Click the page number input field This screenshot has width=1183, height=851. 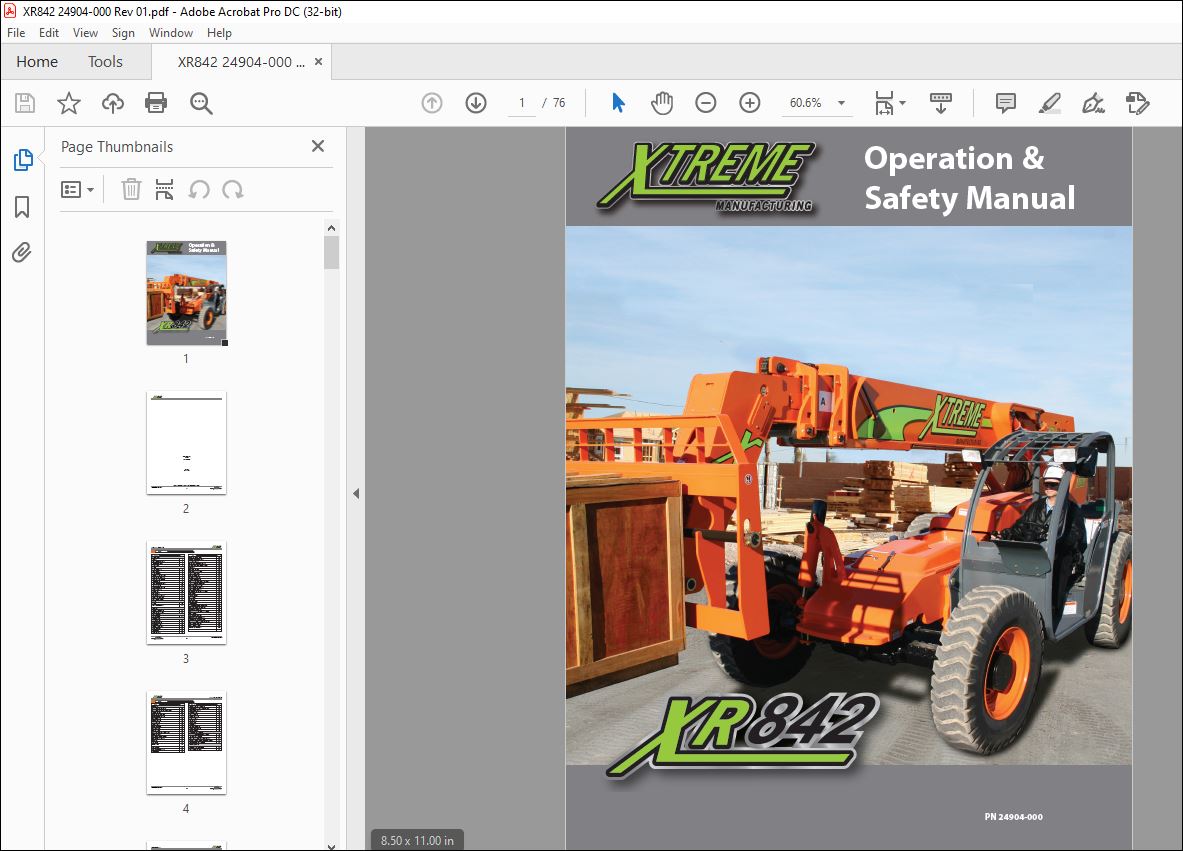[521, 103]
